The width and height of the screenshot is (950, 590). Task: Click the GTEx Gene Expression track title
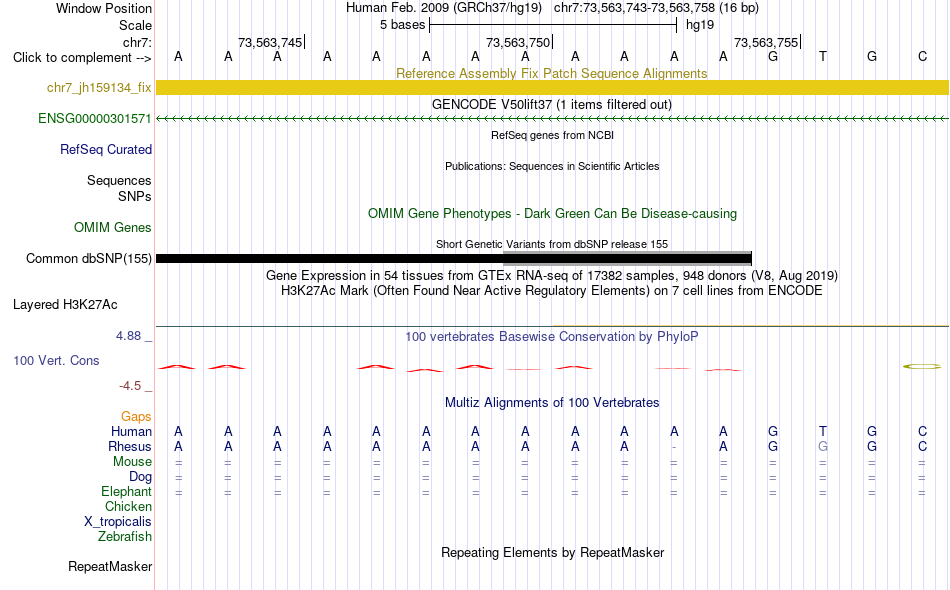(x=552, y=276)
